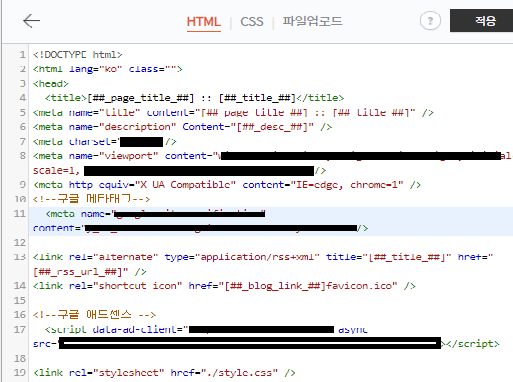Select the opening head tag line

(x=51, y=83)
